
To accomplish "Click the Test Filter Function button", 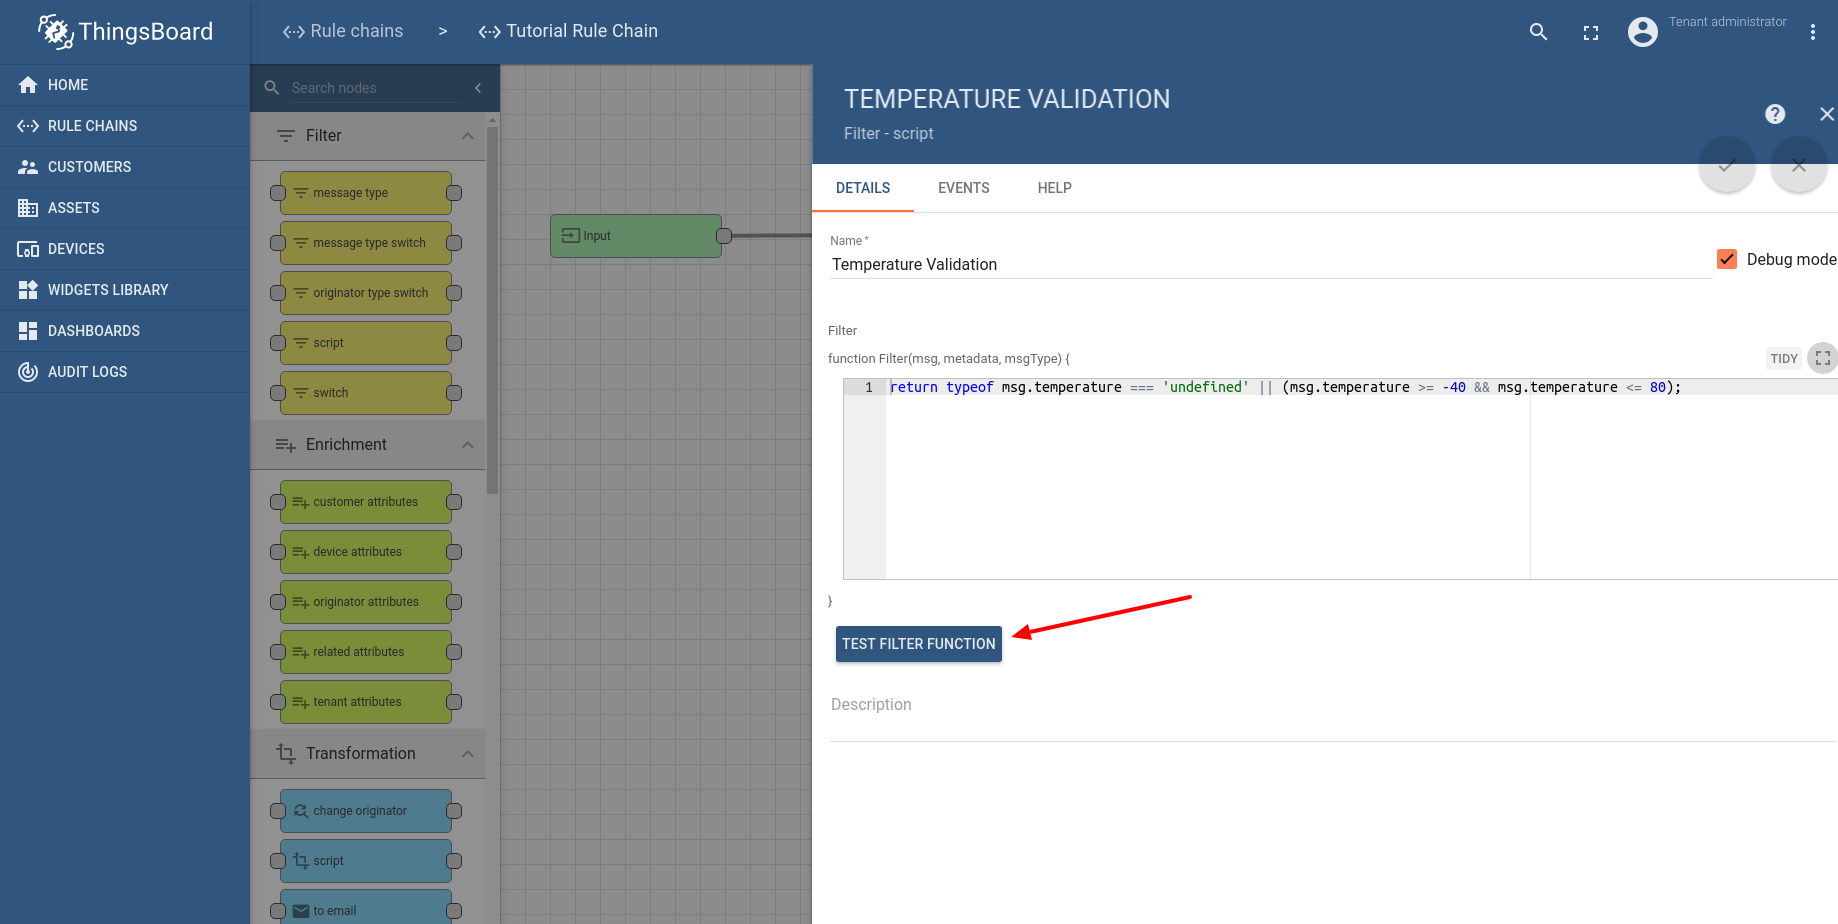I will 919,644.
